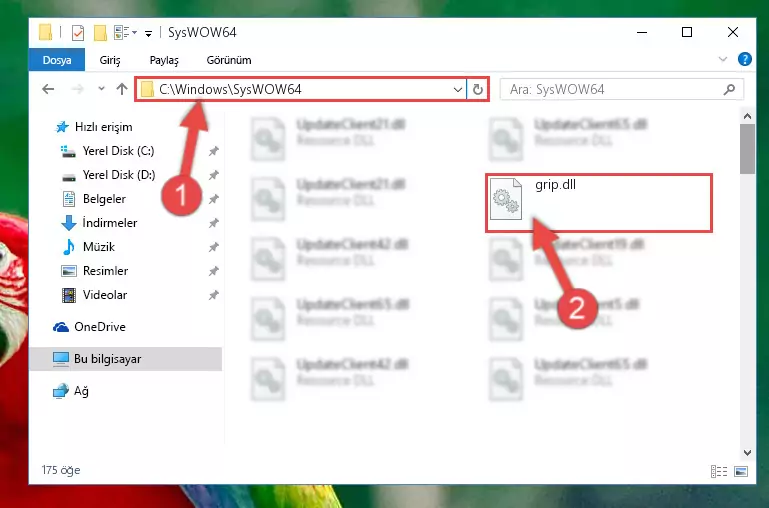Screen dimensions: 769x508
Task: Open Müzik folder in sidebar
Action: point(99,247)
